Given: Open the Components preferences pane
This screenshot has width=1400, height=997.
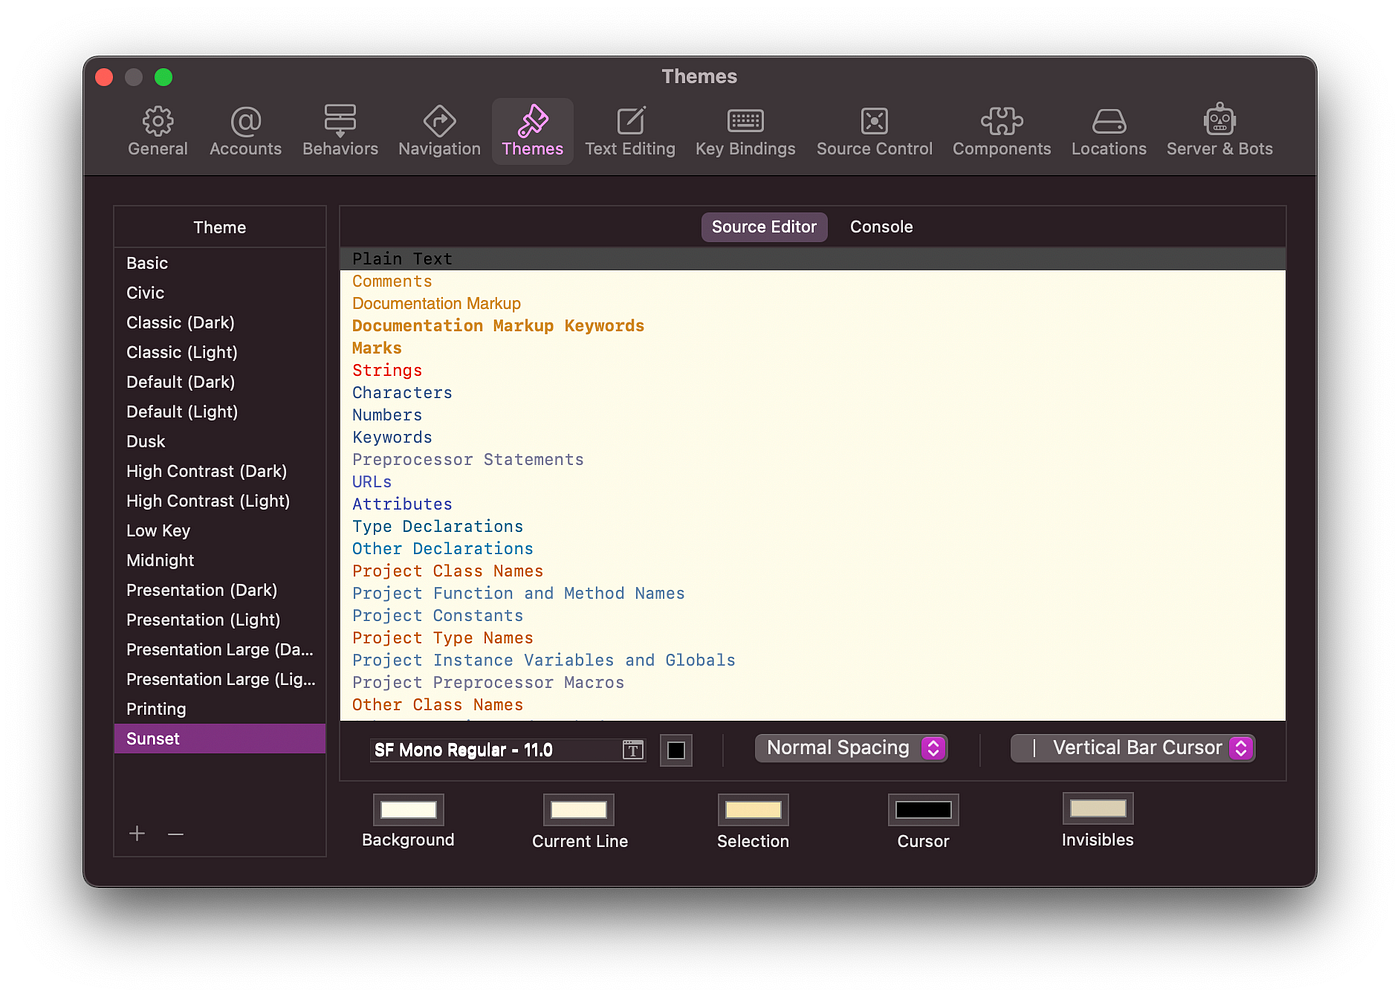Looking at the screenshot, I should click(1001, 131).
